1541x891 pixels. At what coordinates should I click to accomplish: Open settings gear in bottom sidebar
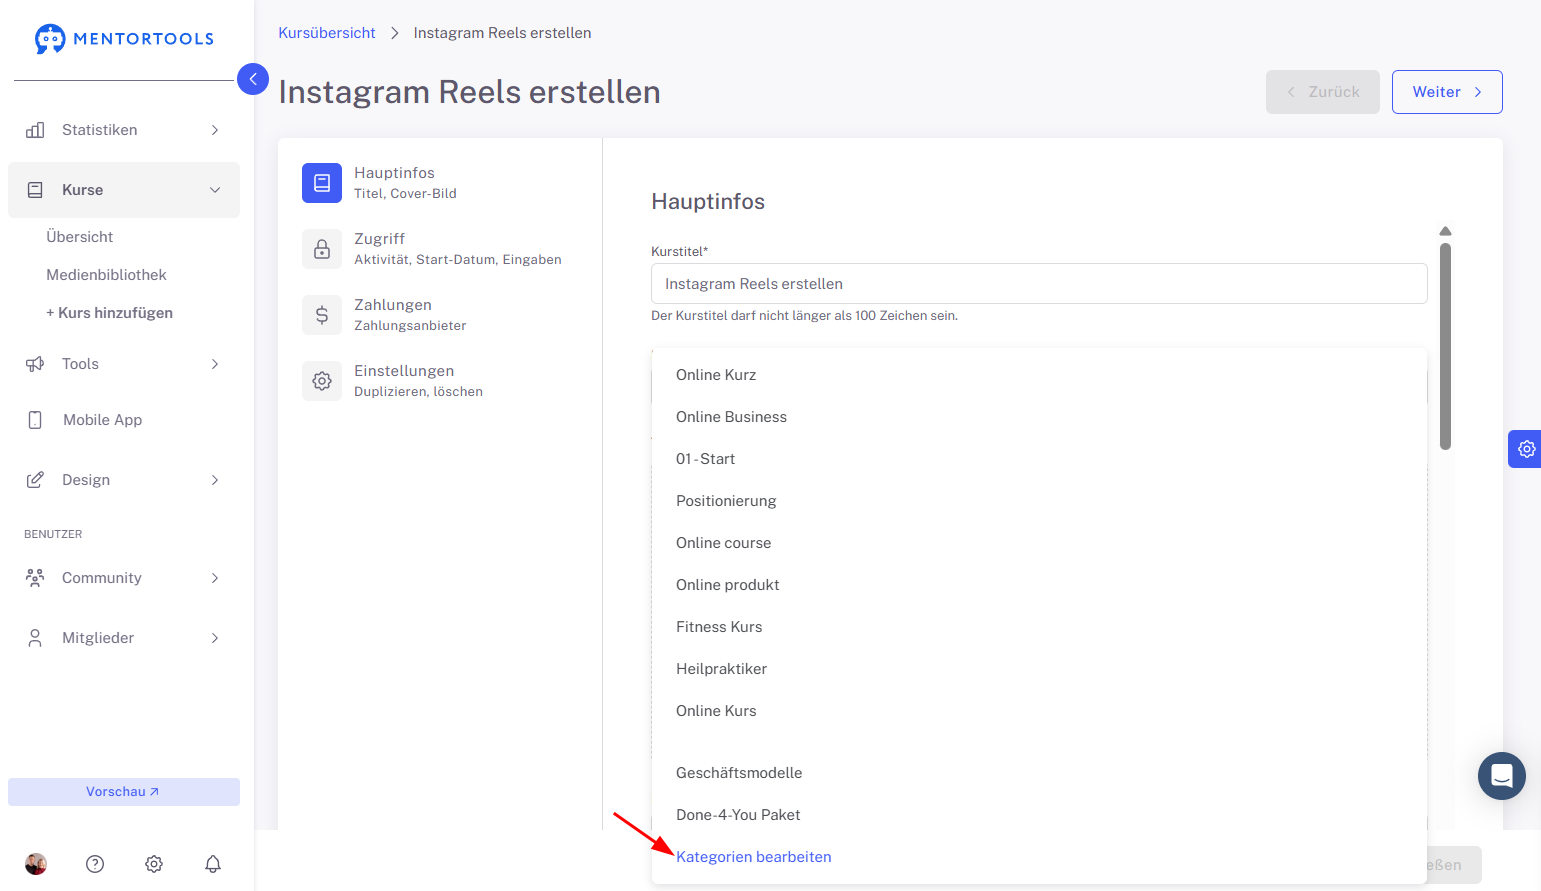pos(154,864)
